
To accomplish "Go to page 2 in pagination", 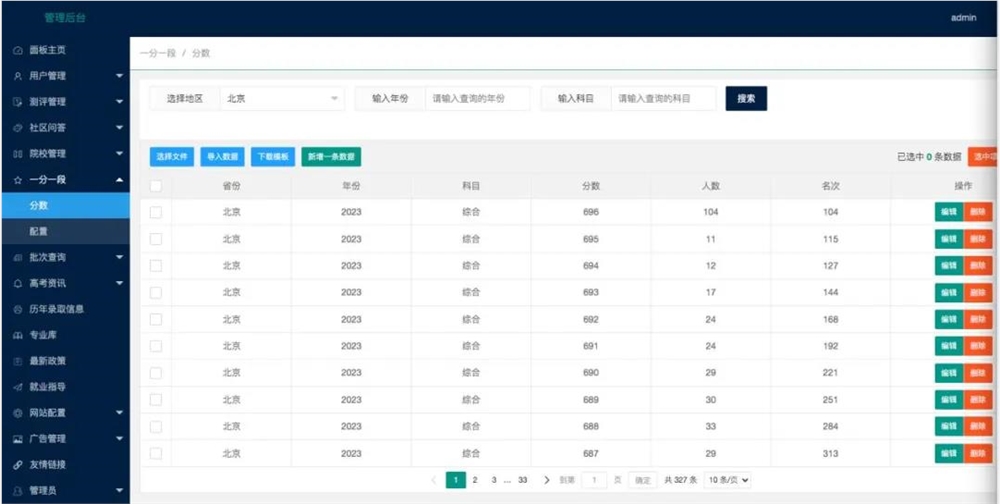I will tap(474, 480).
